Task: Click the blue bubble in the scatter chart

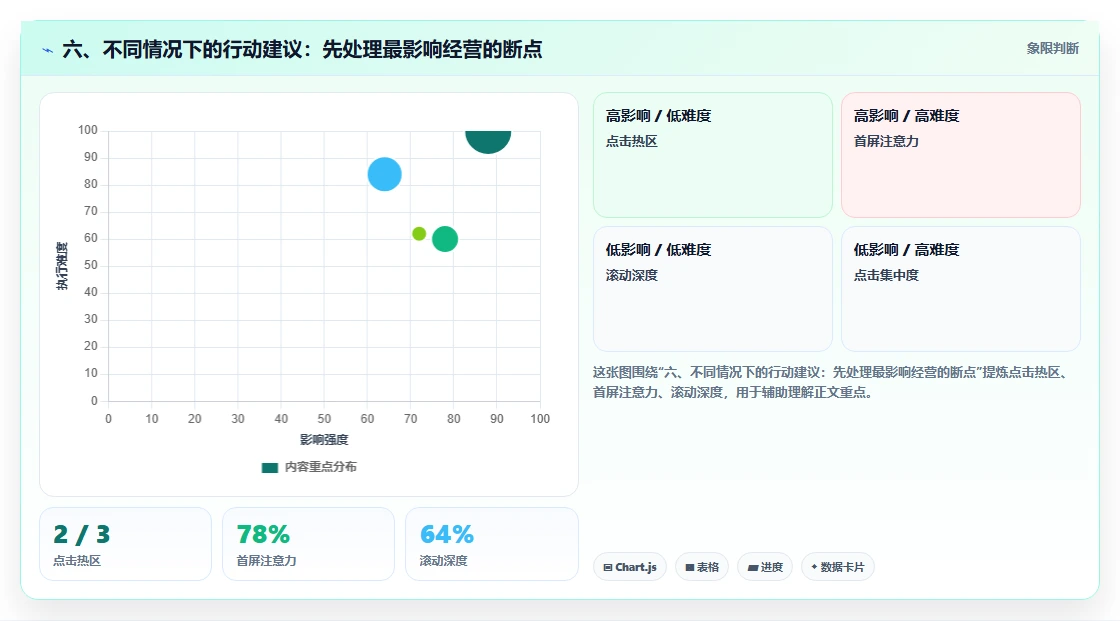Action: (384, 174)
